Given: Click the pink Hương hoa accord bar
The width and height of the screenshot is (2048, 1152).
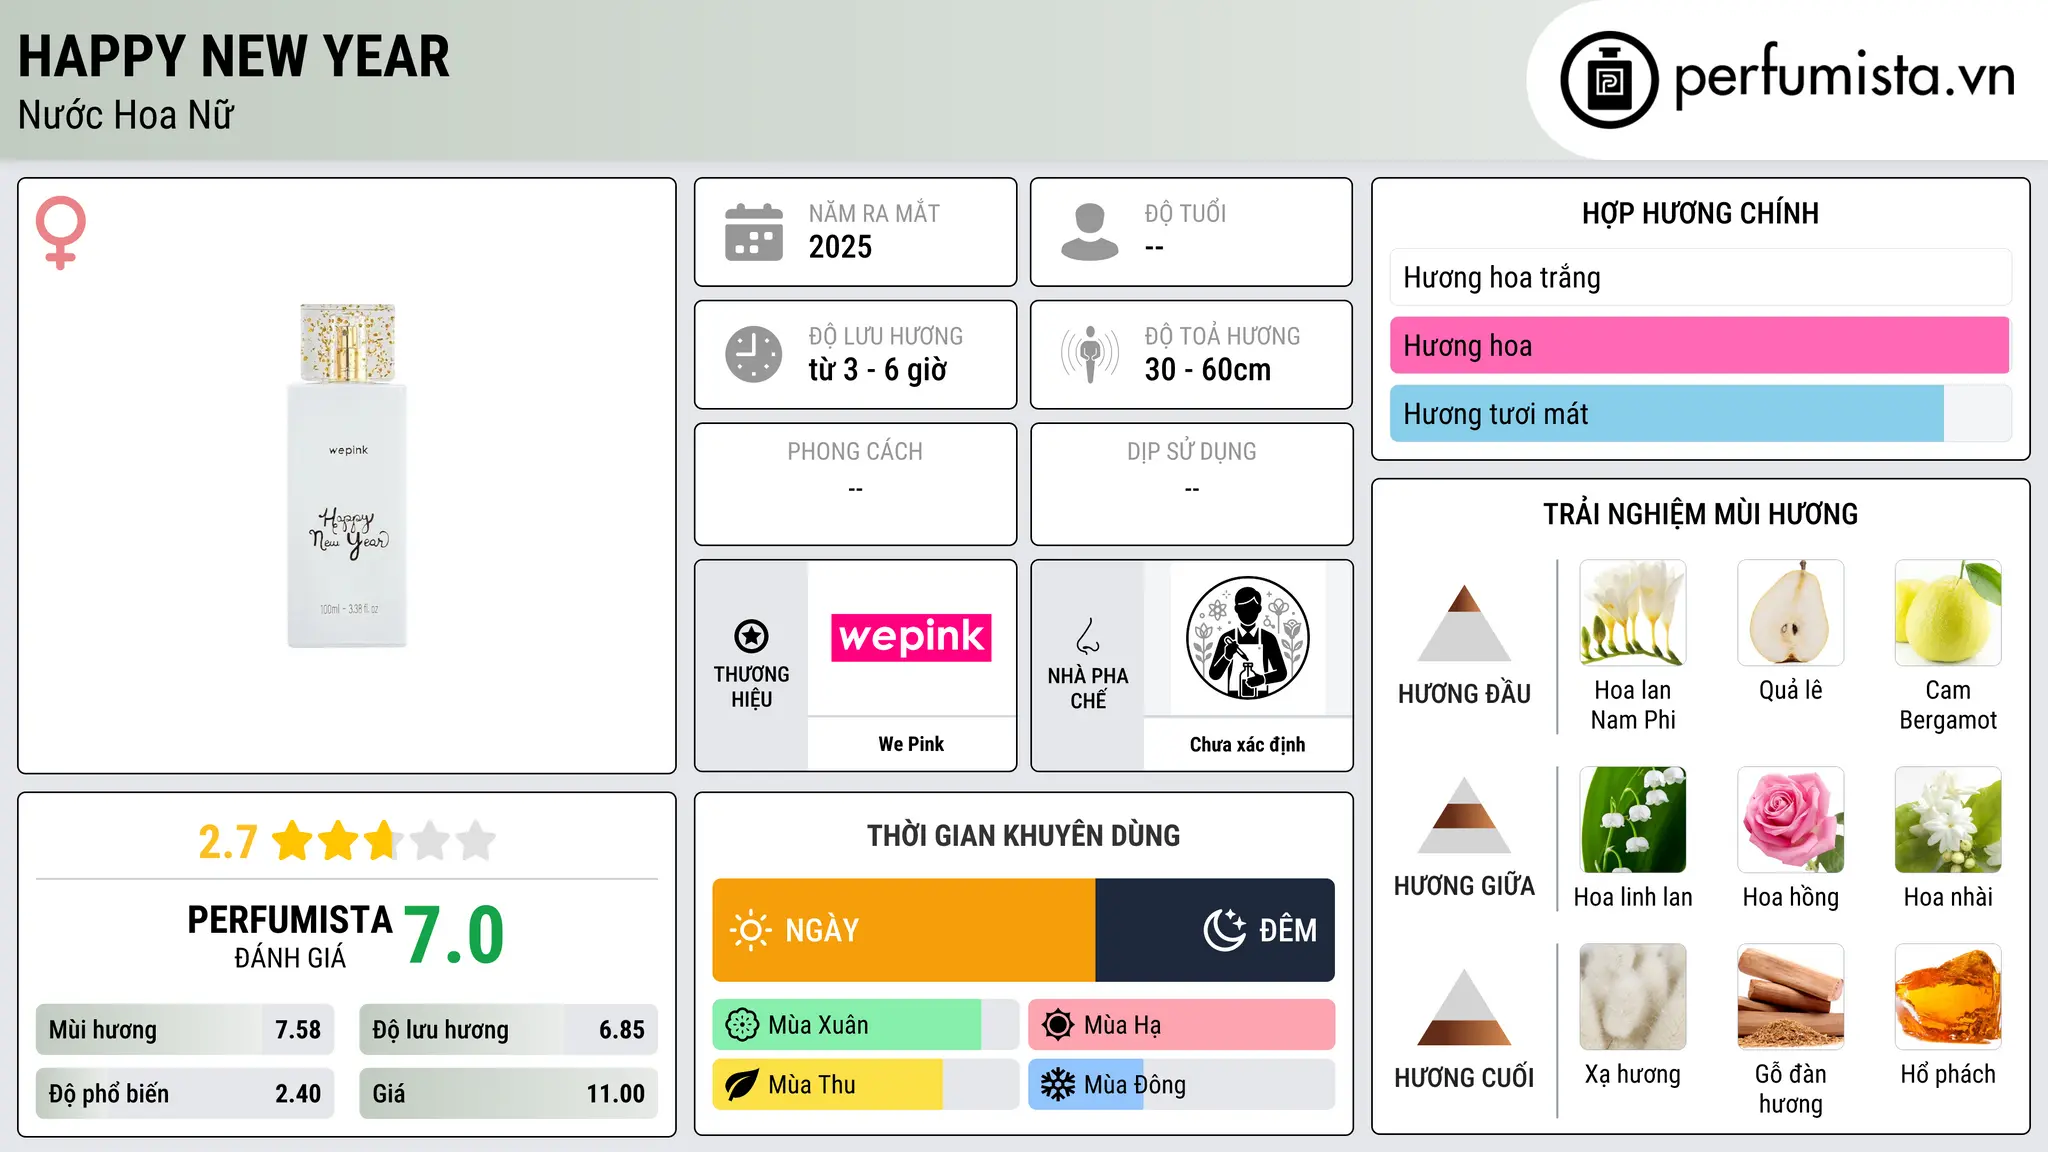Looking at the screenshot, I should click(x=1700, y=345).
